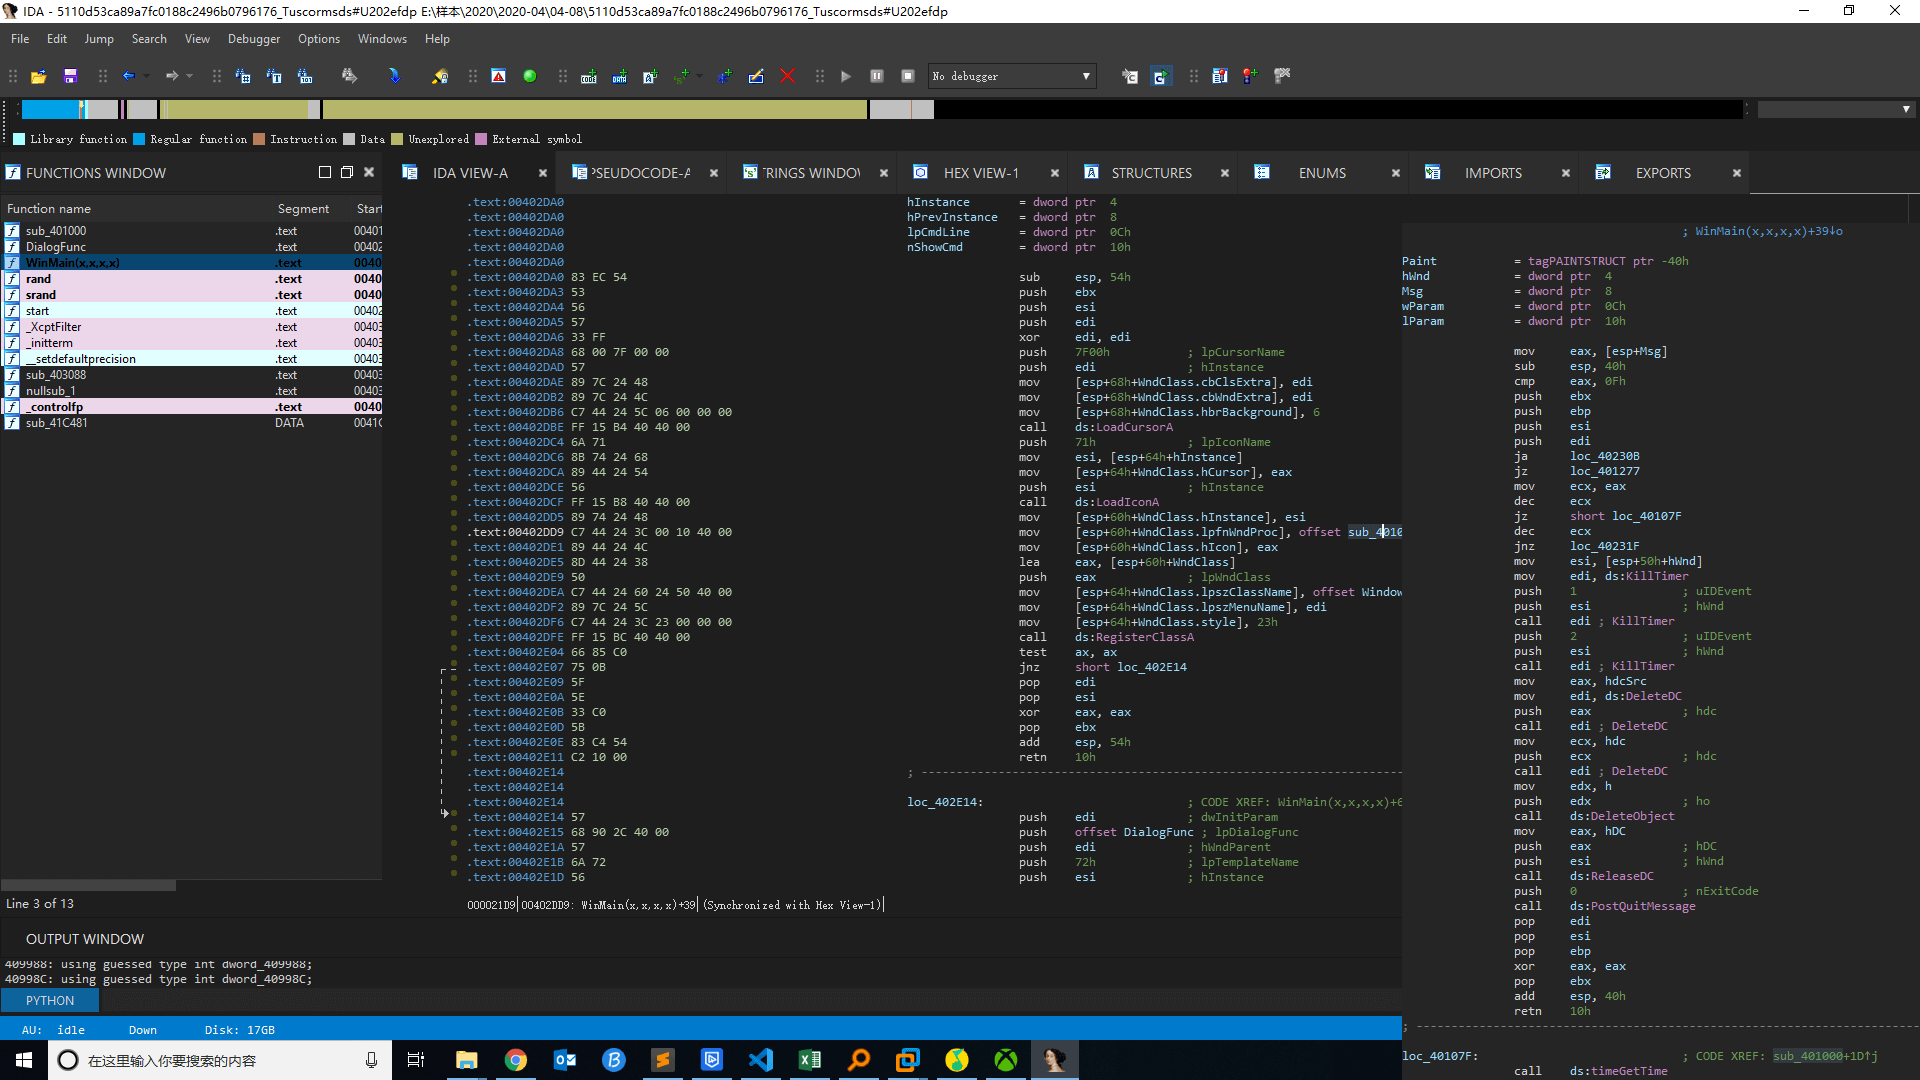The height and width of the screenshot is (1080, 1920).
Task: Maximize the Functions window panel
Action: click(347, 172)
